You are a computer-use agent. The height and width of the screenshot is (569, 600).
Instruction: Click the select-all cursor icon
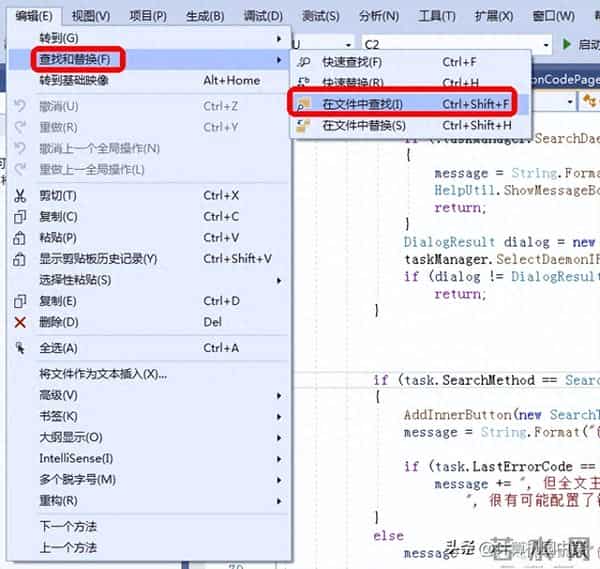20,348
